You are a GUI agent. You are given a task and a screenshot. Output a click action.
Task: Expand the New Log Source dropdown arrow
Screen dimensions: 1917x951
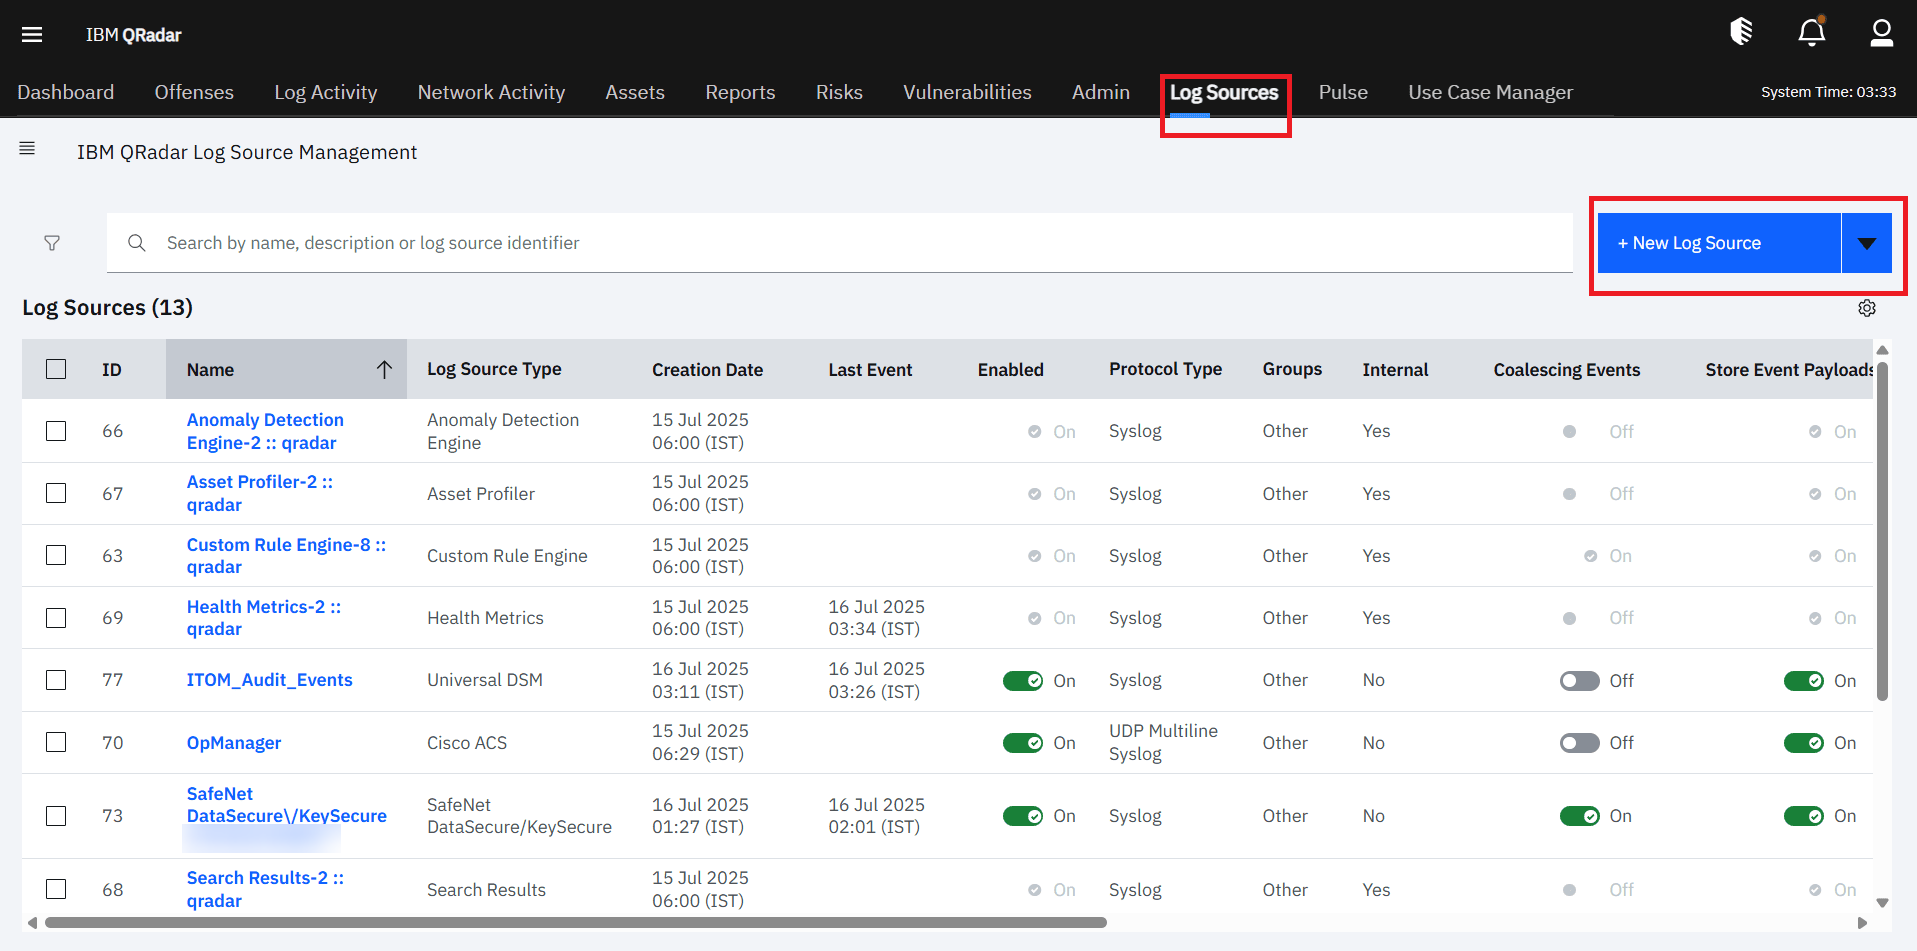[x=1866, y=243]
